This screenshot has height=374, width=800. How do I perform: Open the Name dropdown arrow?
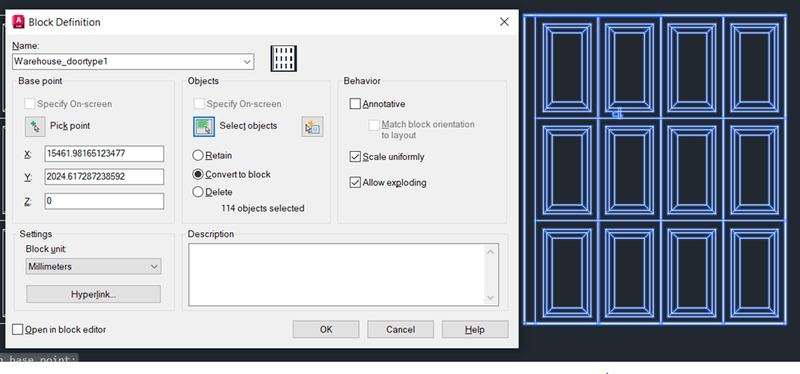click(x=247, y=62)
